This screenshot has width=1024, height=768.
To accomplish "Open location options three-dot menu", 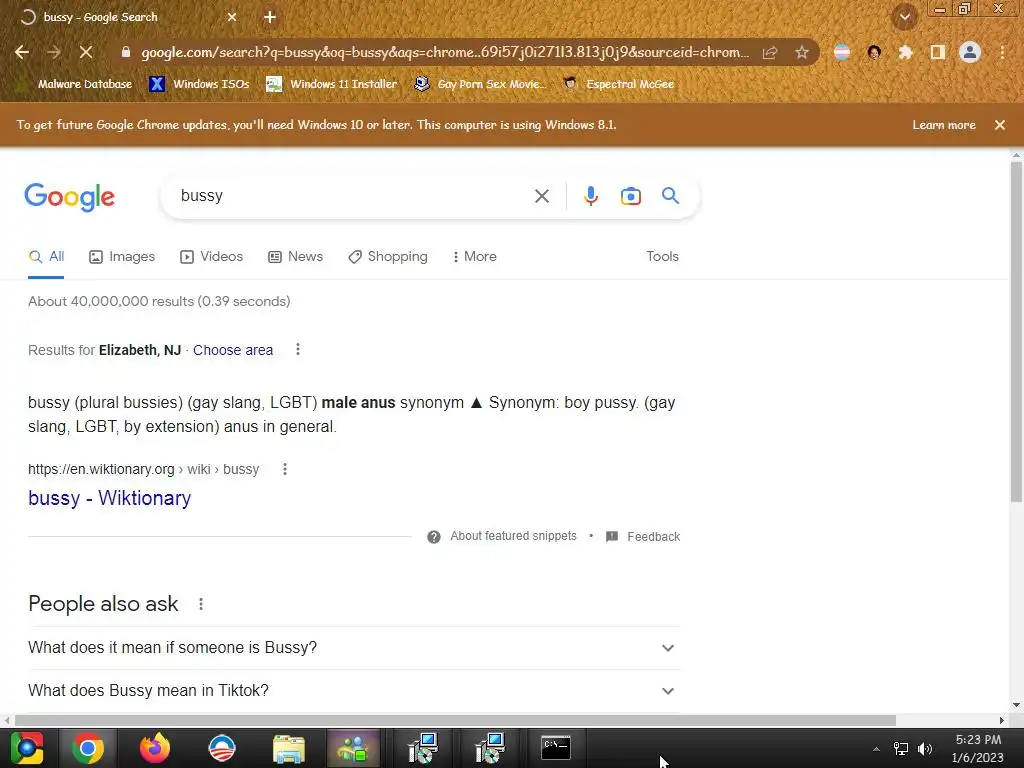I will 298,349.
